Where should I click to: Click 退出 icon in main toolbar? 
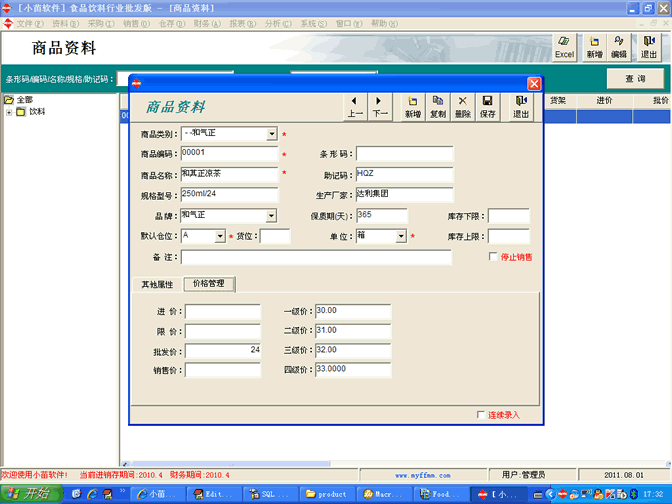[x=648, y=47]
